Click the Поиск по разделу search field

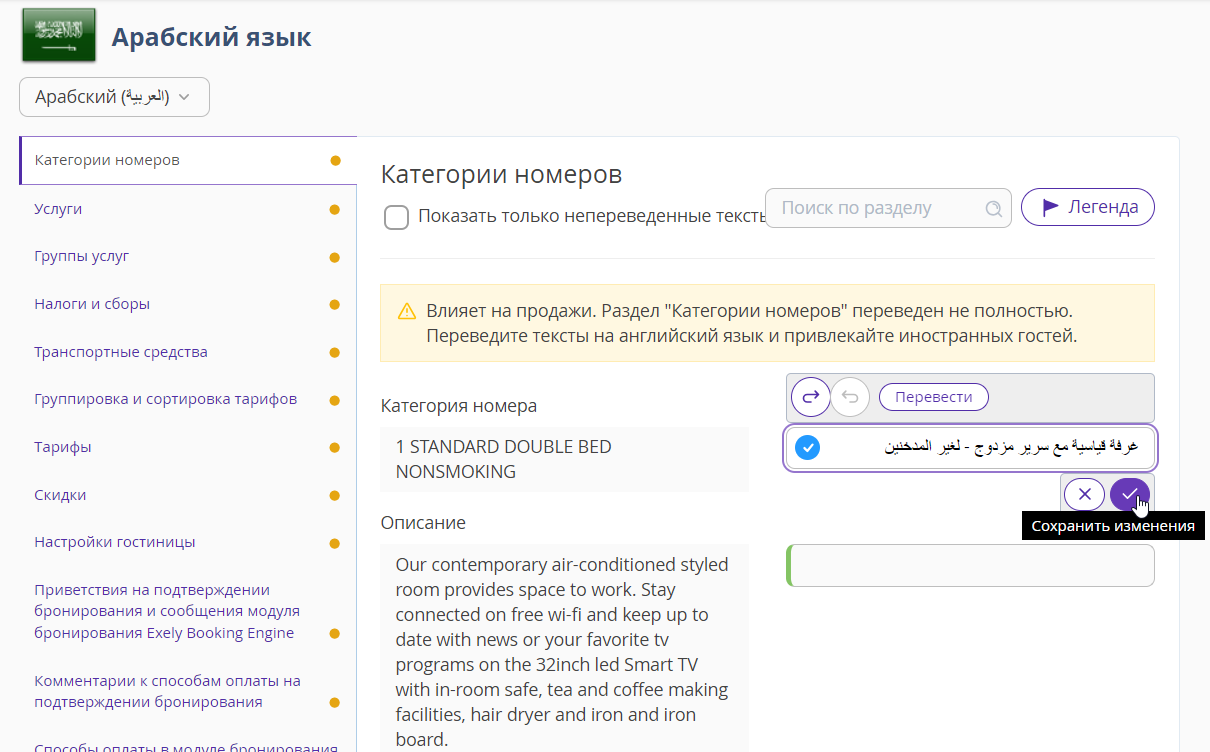click(888, 208)
